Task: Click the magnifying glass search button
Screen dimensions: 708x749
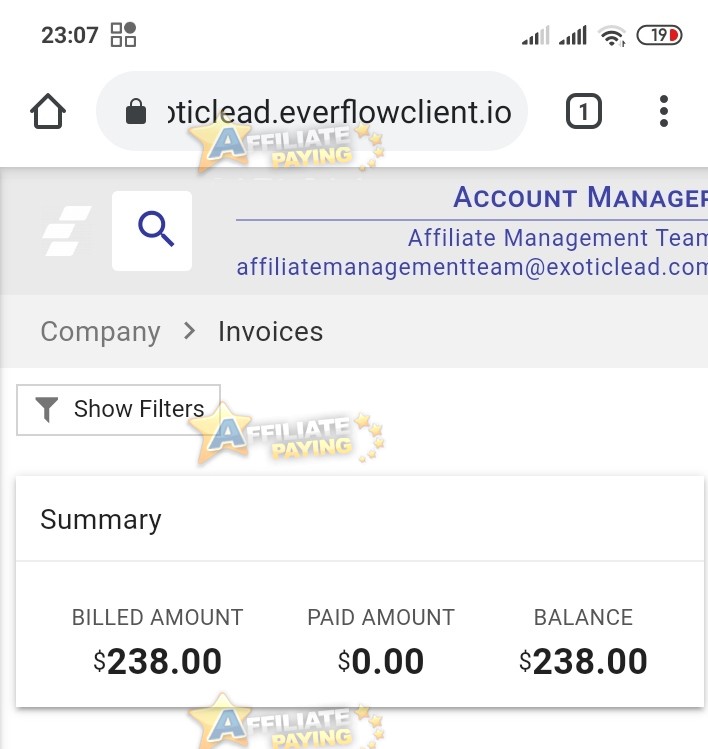Action: 152,231
